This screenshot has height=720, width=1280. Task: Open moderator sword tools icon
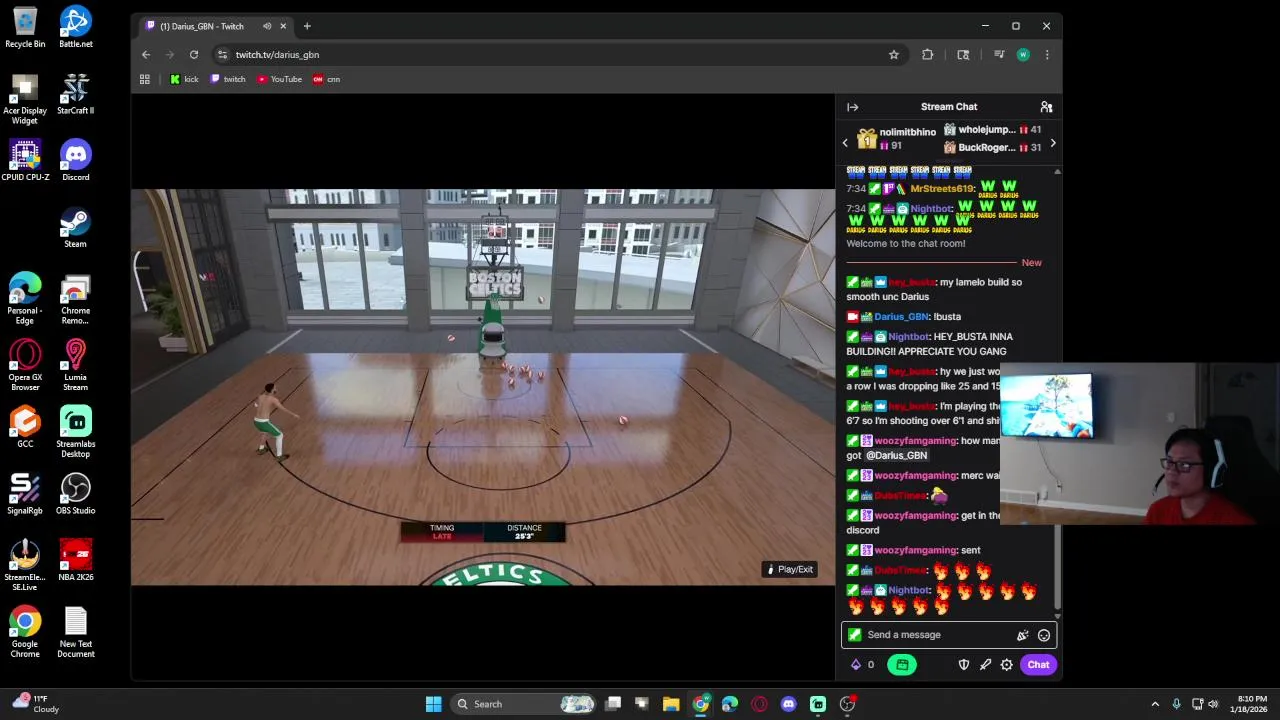click(985, 664)
